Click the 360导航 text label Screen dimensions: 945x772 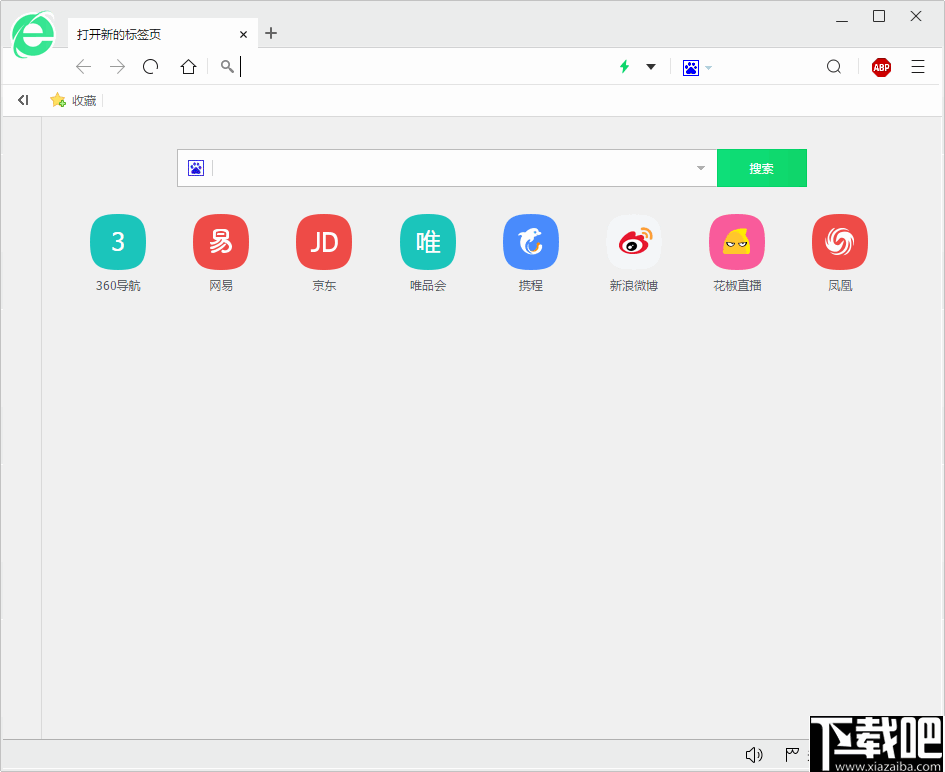coord(118,286)
